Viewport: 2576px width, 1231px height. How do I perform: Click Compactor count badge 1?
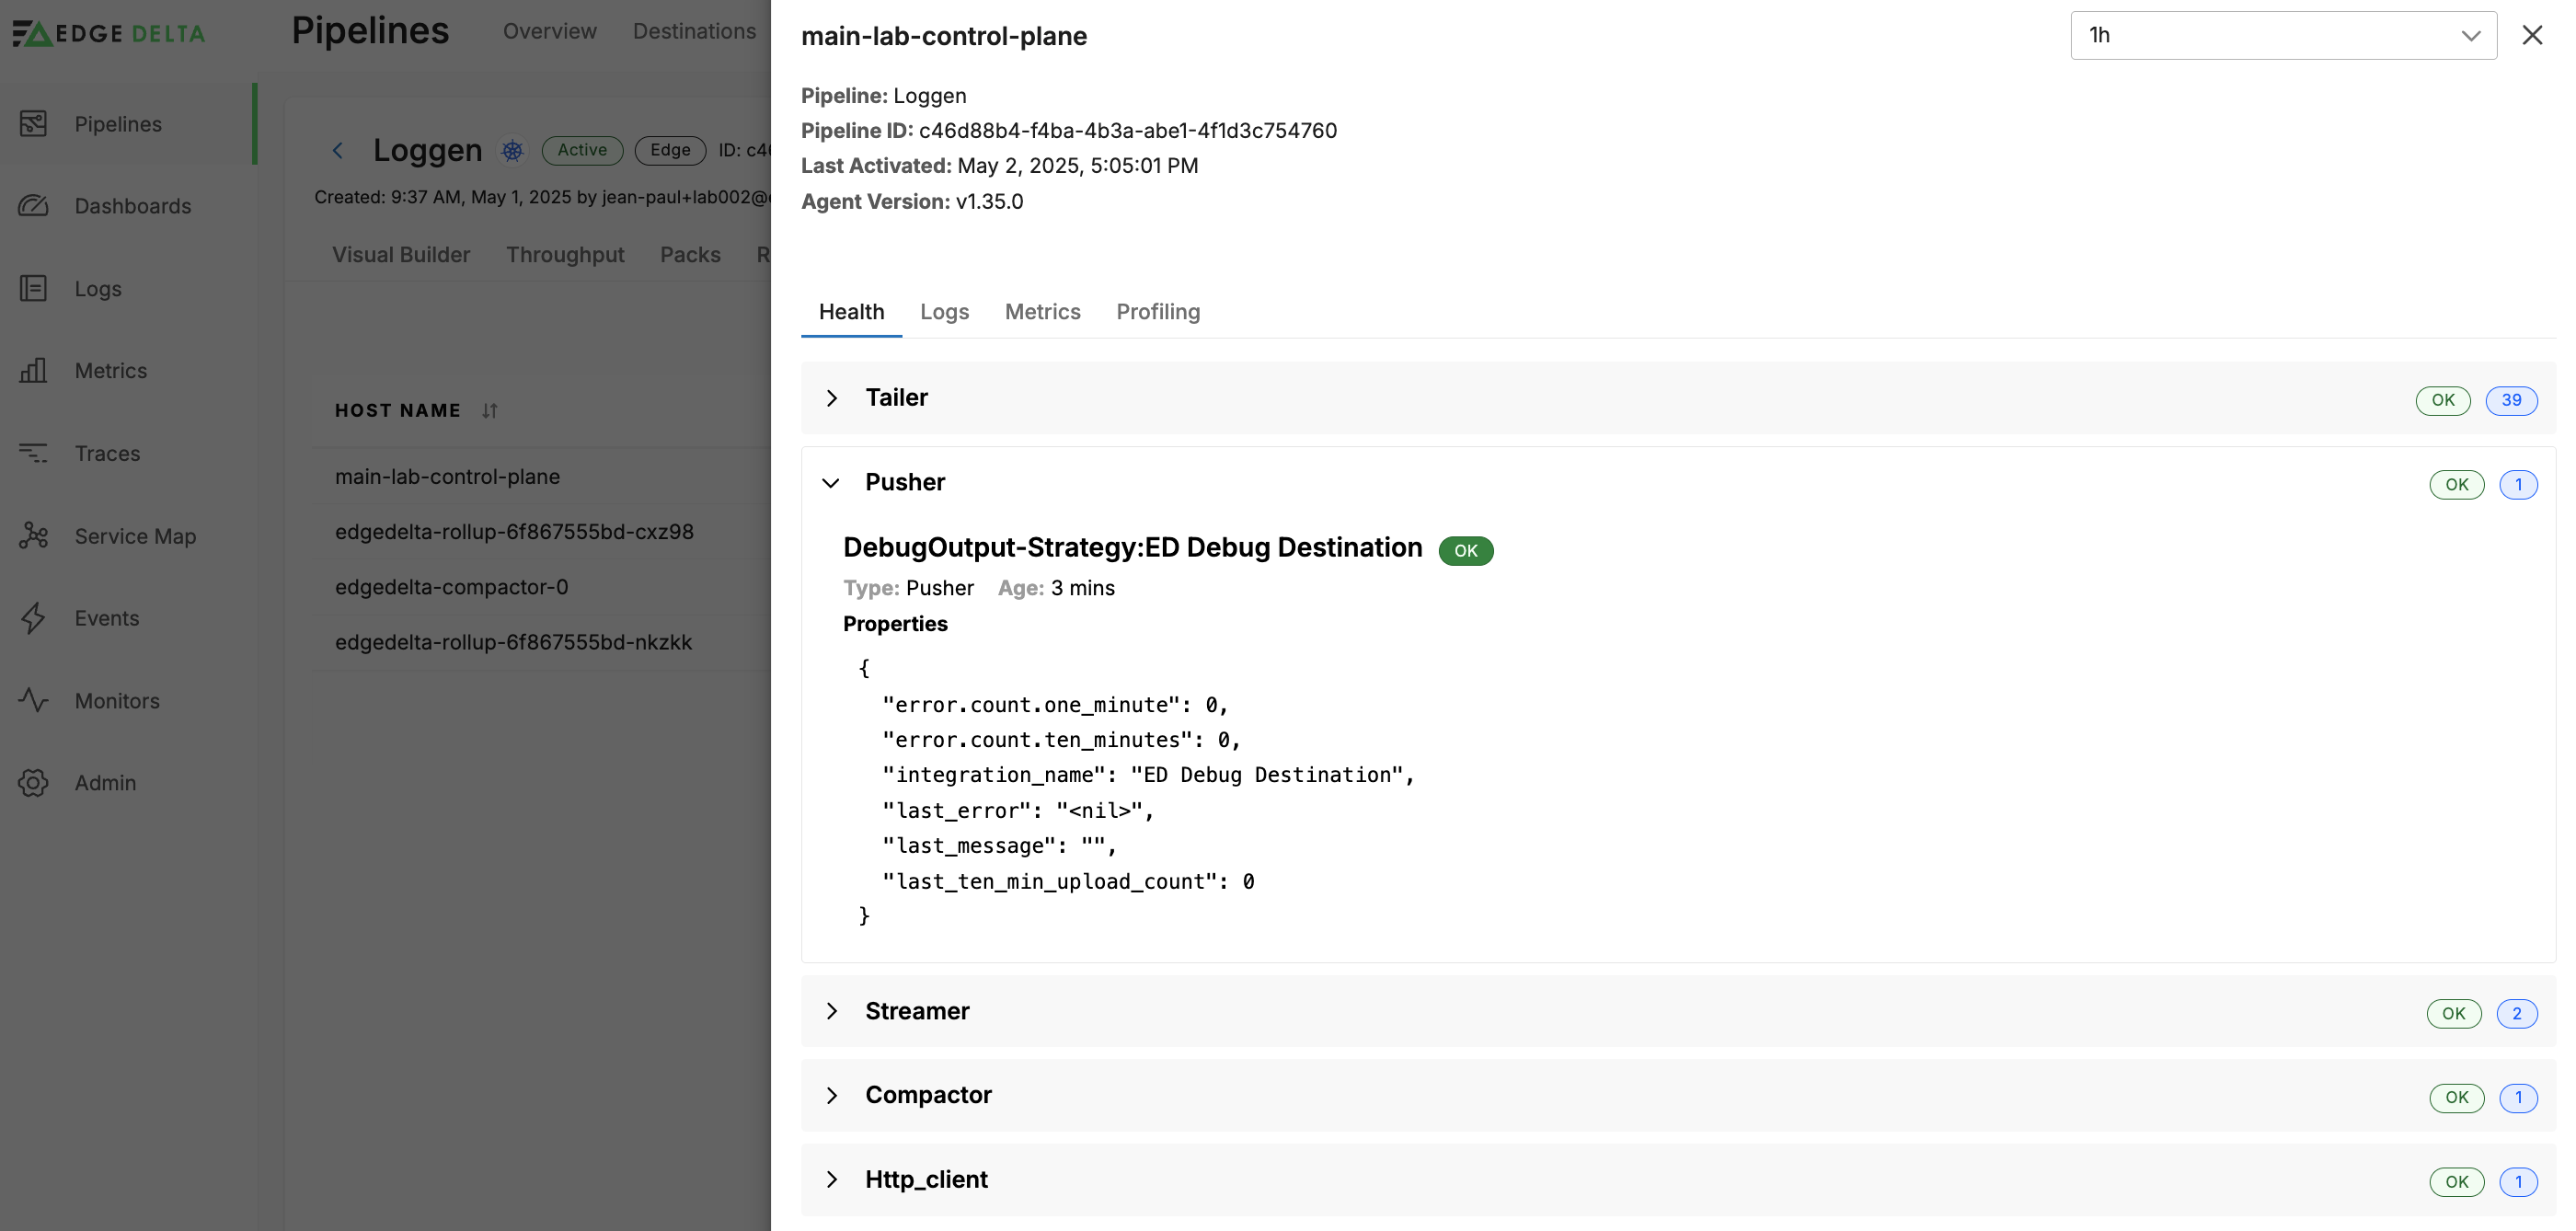pos(2518,1097)
